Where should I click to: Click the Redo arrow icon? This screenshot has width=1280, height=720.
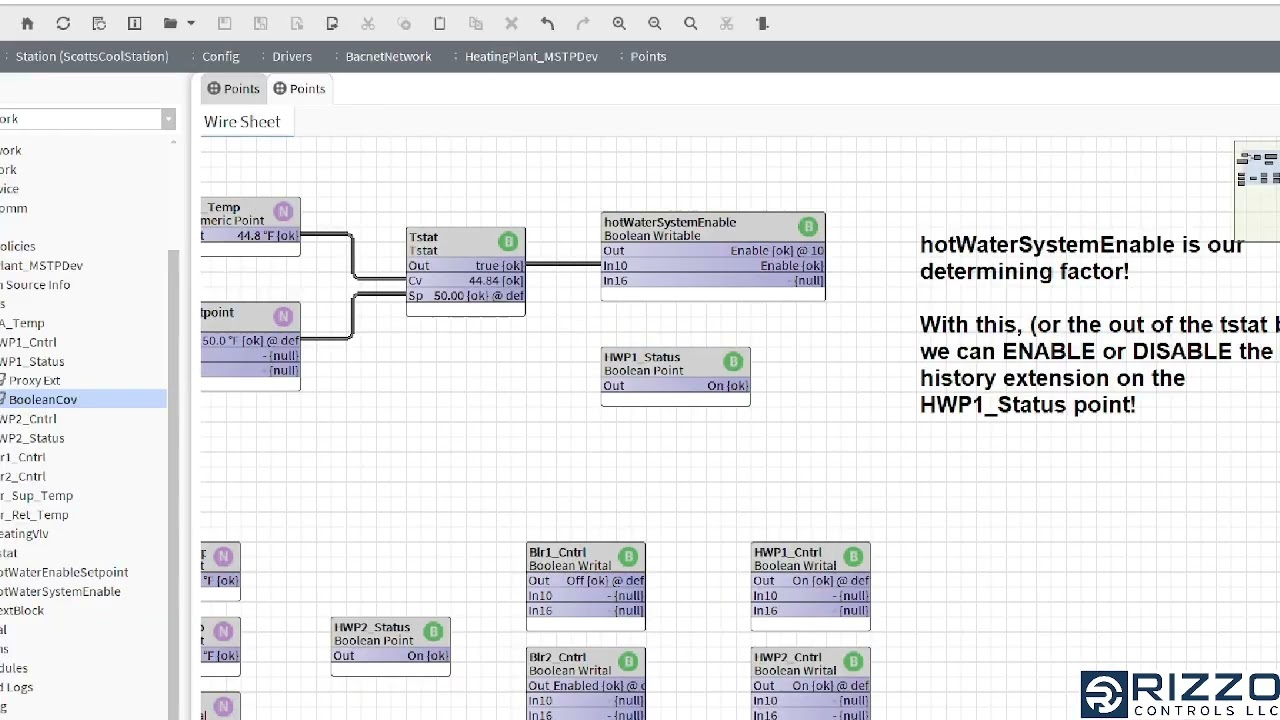point(583,23)
